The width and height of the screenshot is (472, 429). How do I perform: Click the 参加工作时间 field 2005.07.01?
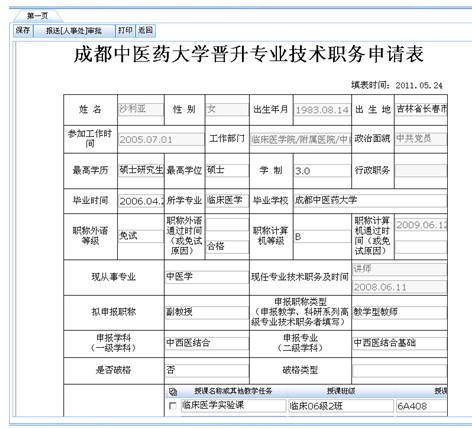pos(161,139)
